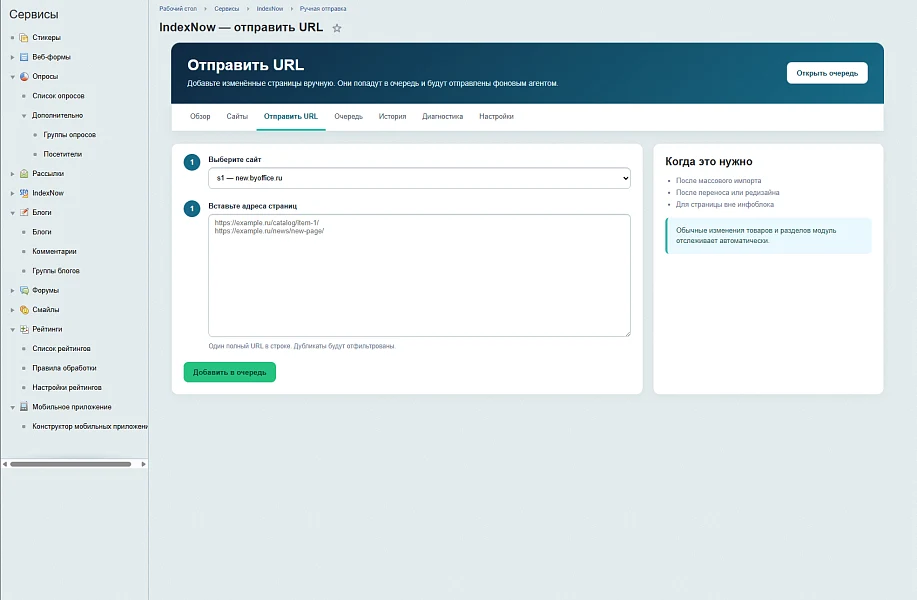Screen dimensions: 917x600
Task: Open the Стикеры sidebar icon
Action: tap(24, 37)
